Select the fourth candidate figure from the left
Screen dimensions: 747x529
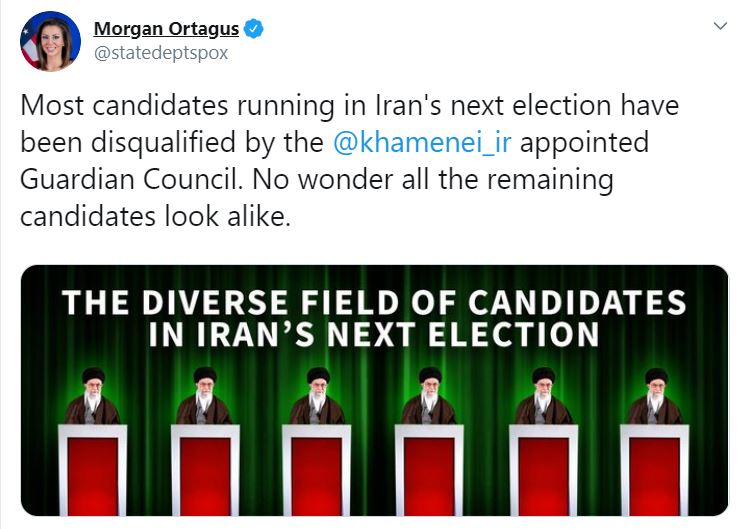point(430,396)
